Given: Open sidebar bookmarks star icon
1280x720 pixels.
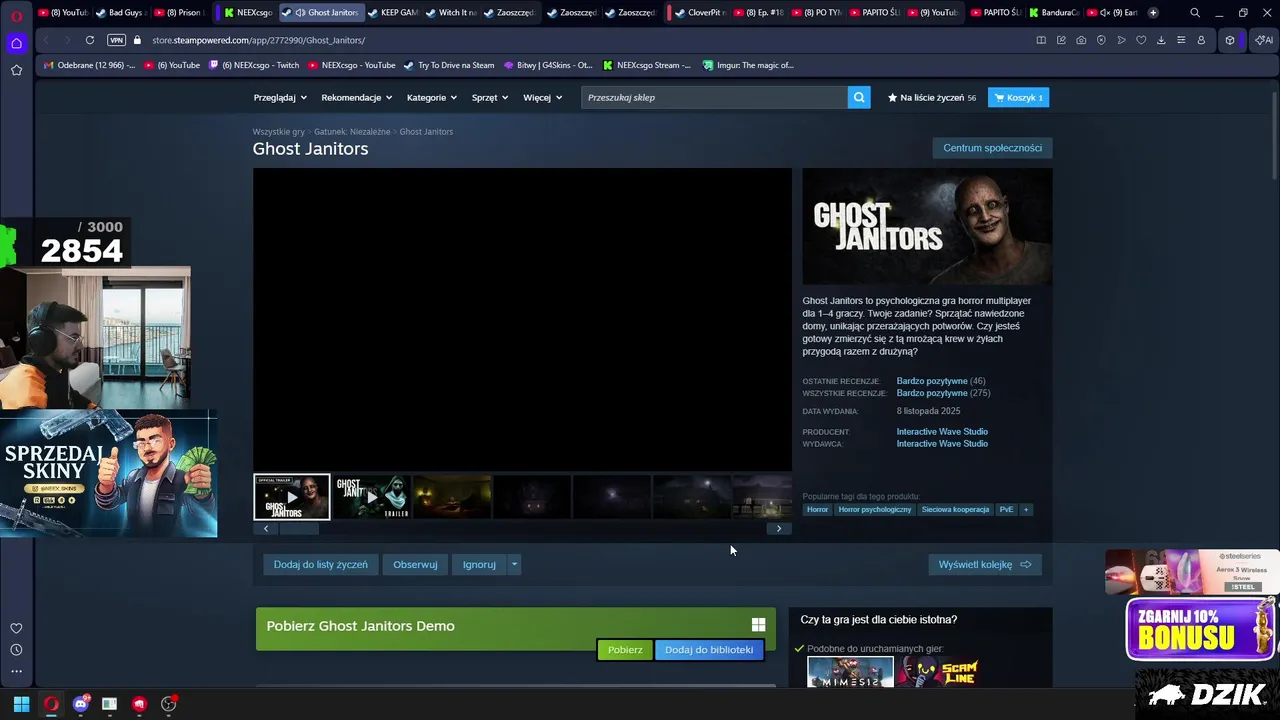Looking at the screenshot, I should [x=16, y=70].
